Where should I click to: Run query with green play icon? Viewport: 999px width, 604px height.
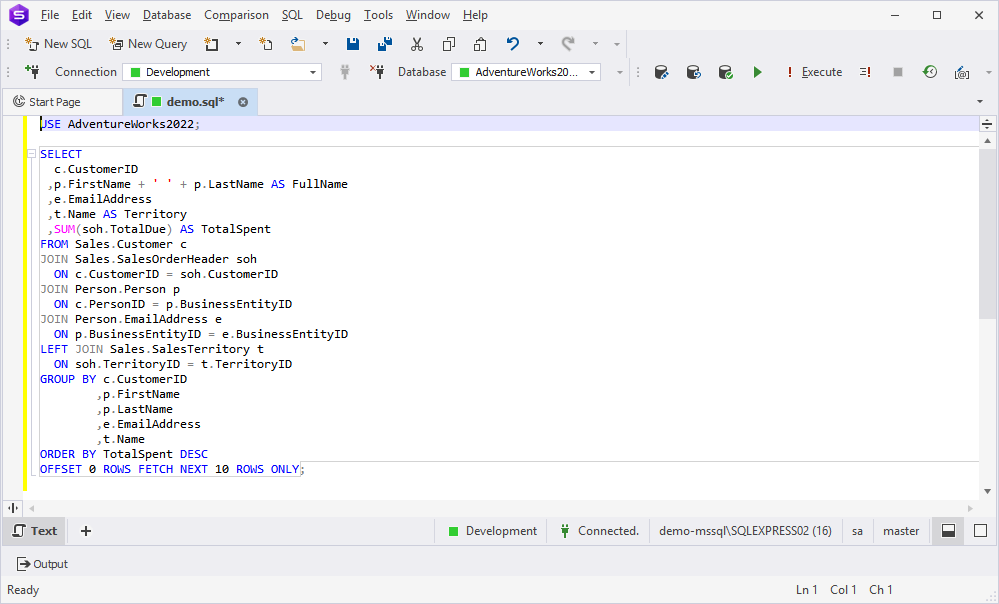pos(757,72)
